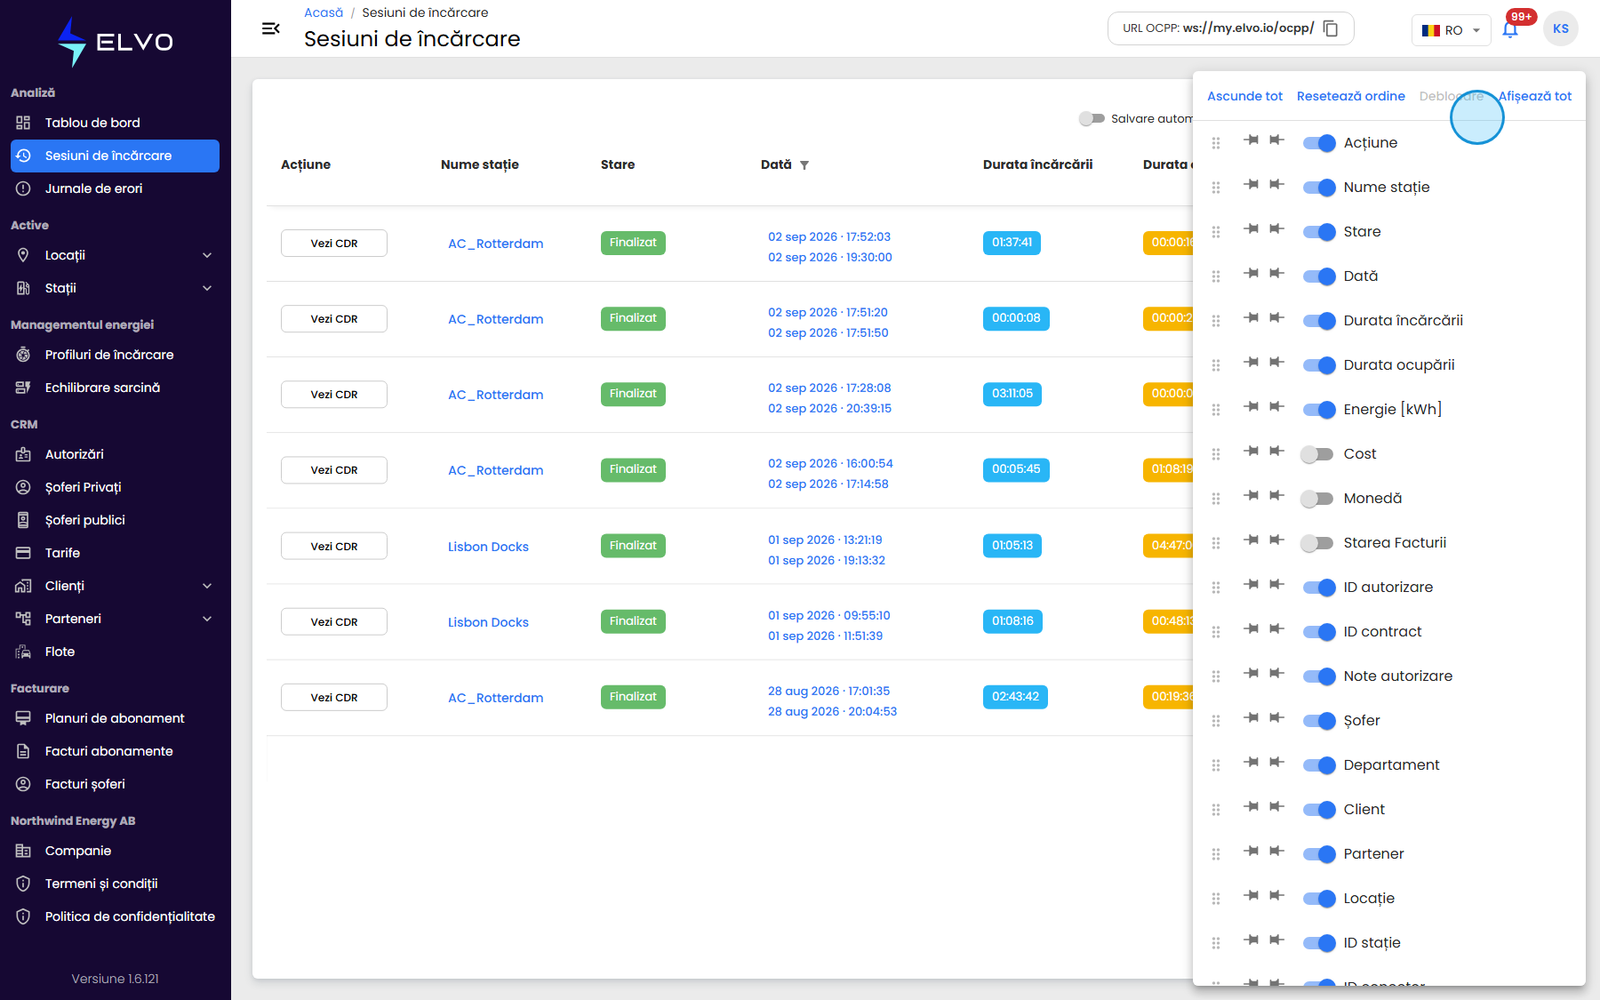Screen dimensions: 1600x1000
Task: Open the KS user avatar menu
Action: coord(1560,29)
